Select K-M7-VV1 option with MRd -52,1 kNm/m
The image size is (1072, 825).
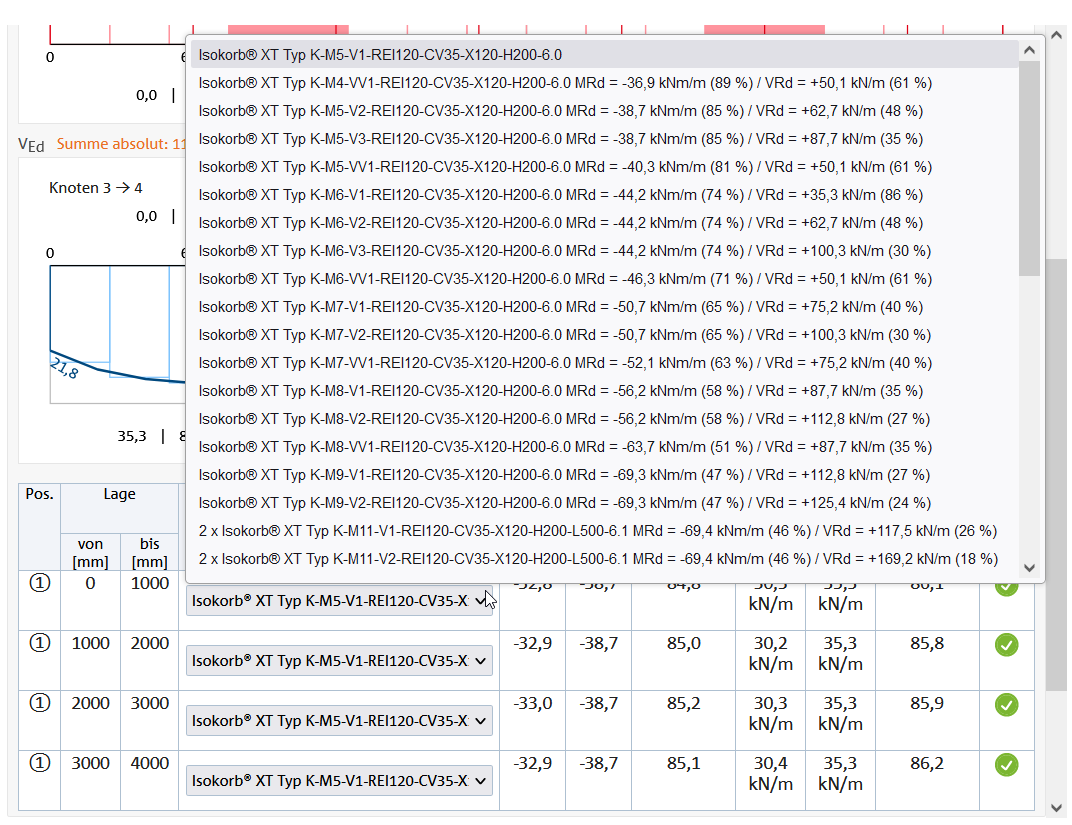pyautogui.click(x=604, y=363)
